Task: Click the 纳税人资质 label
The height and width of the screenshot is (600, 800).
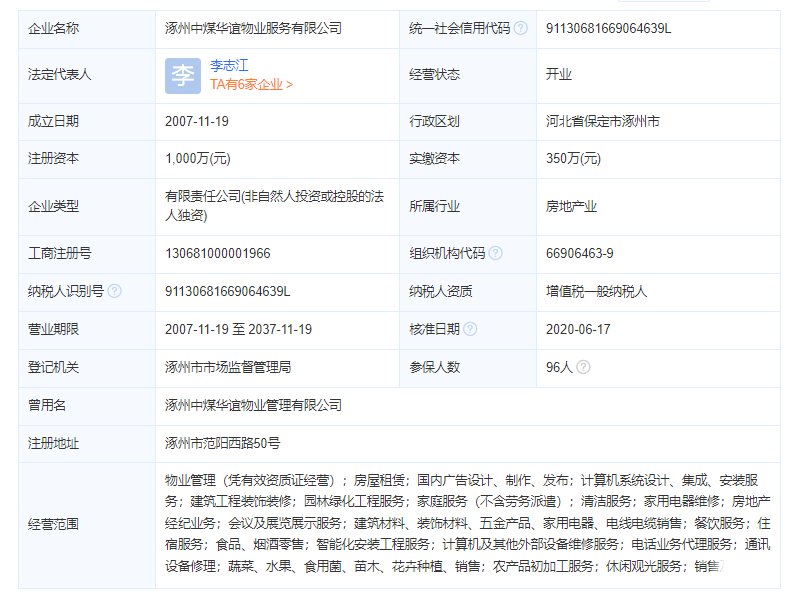Action: tap(441, 291)
